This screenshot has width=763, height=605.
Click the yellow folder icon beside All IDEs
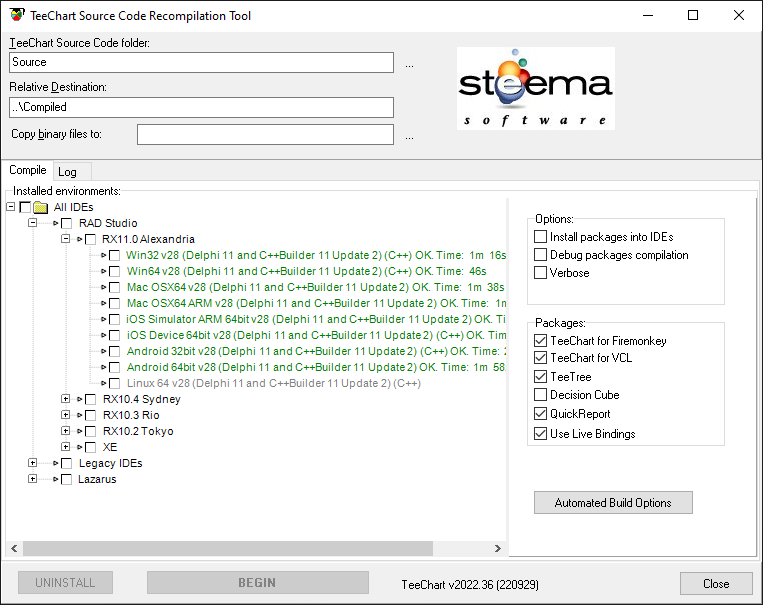(x=40, y=207)
